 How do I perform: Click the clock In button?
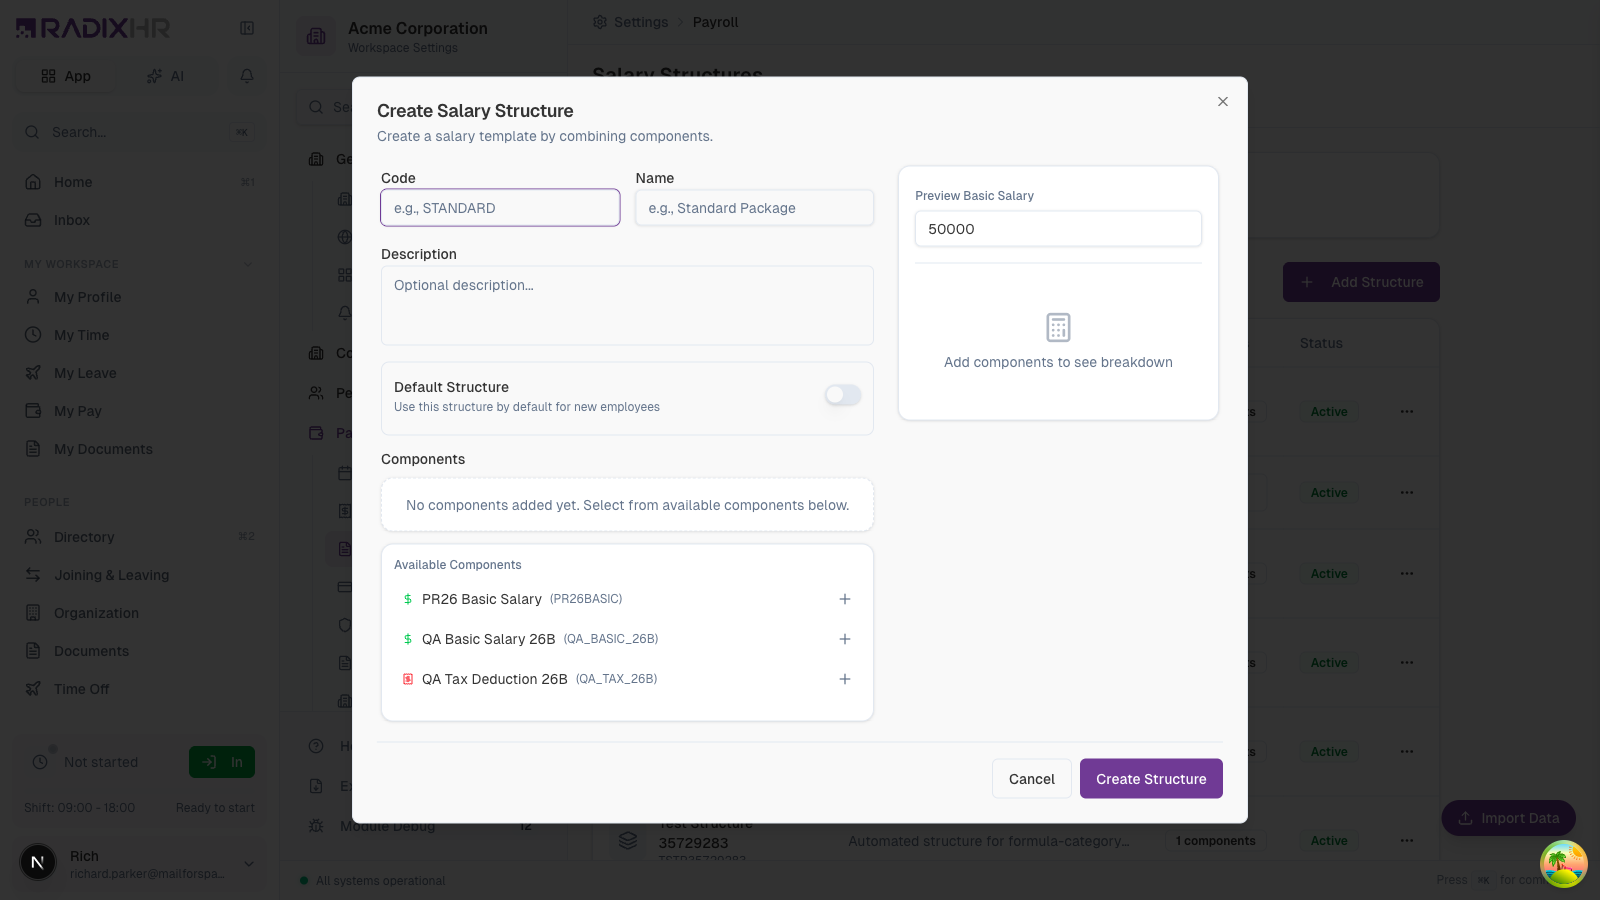coord(222,762)
